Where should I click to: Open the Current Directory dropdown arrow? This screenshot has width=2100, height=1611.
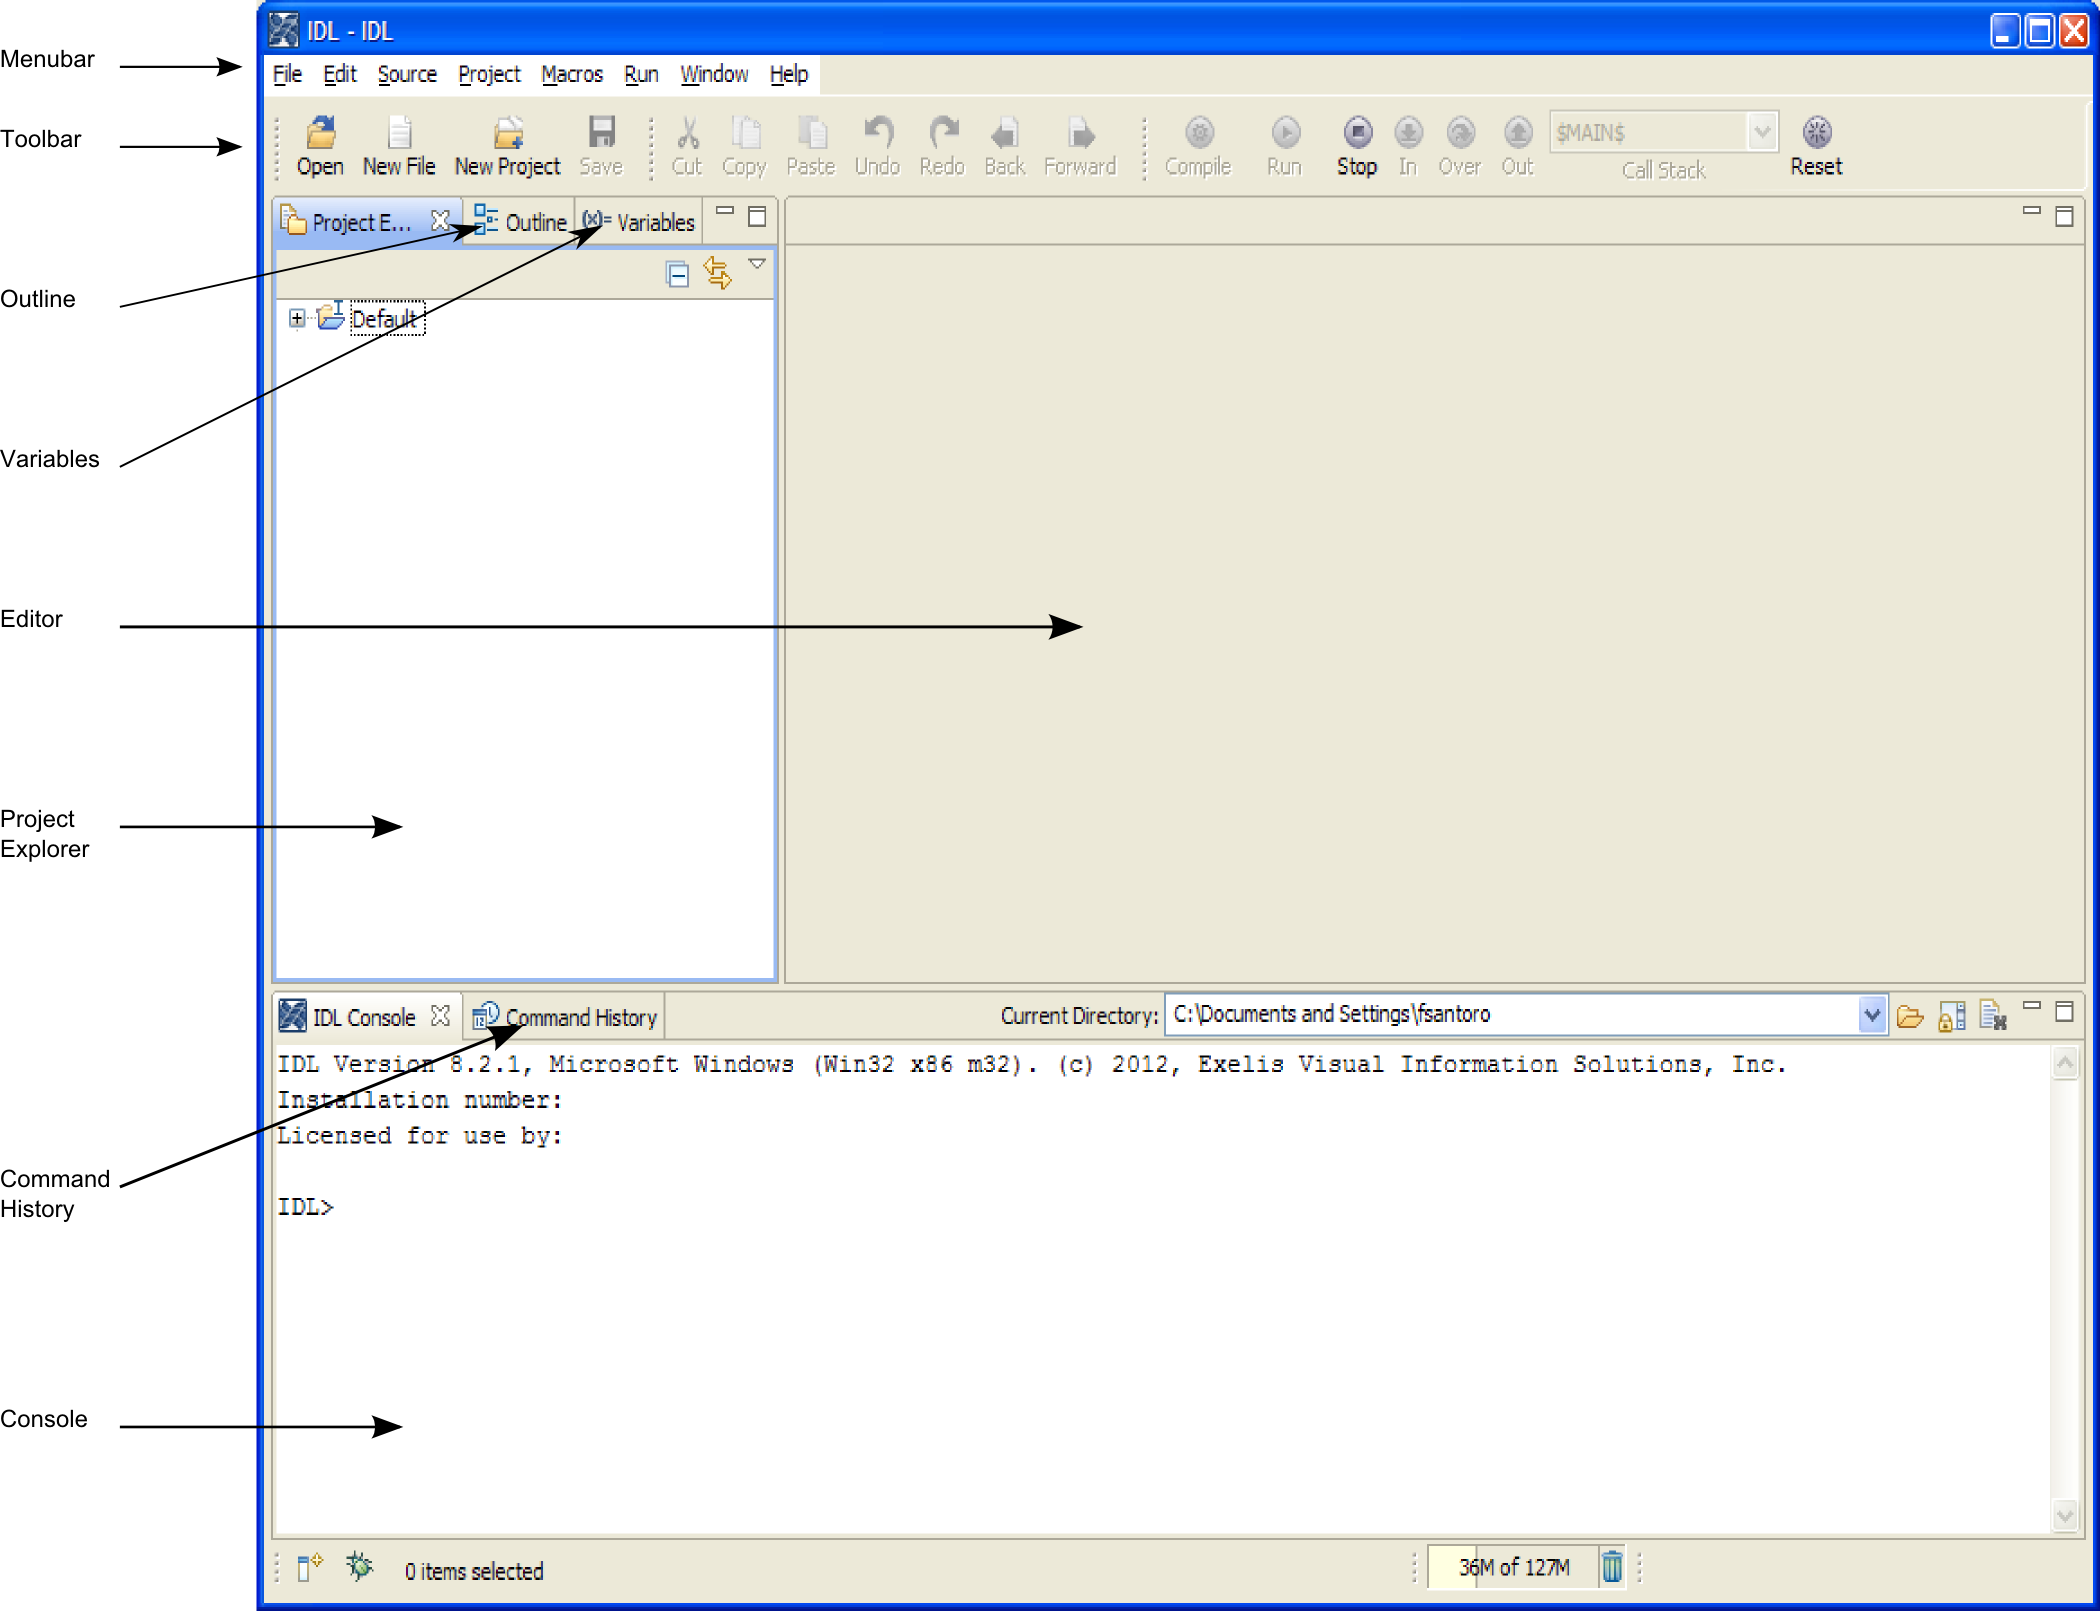(x=1871, y=1016)
